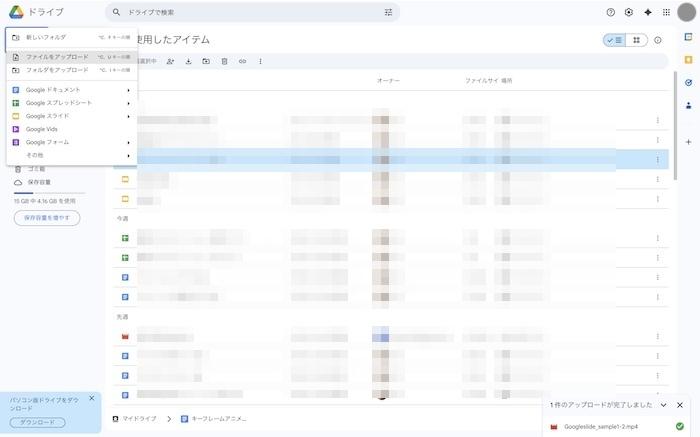
Task: Click the ドライブで検索 search field
Action: 252,12
